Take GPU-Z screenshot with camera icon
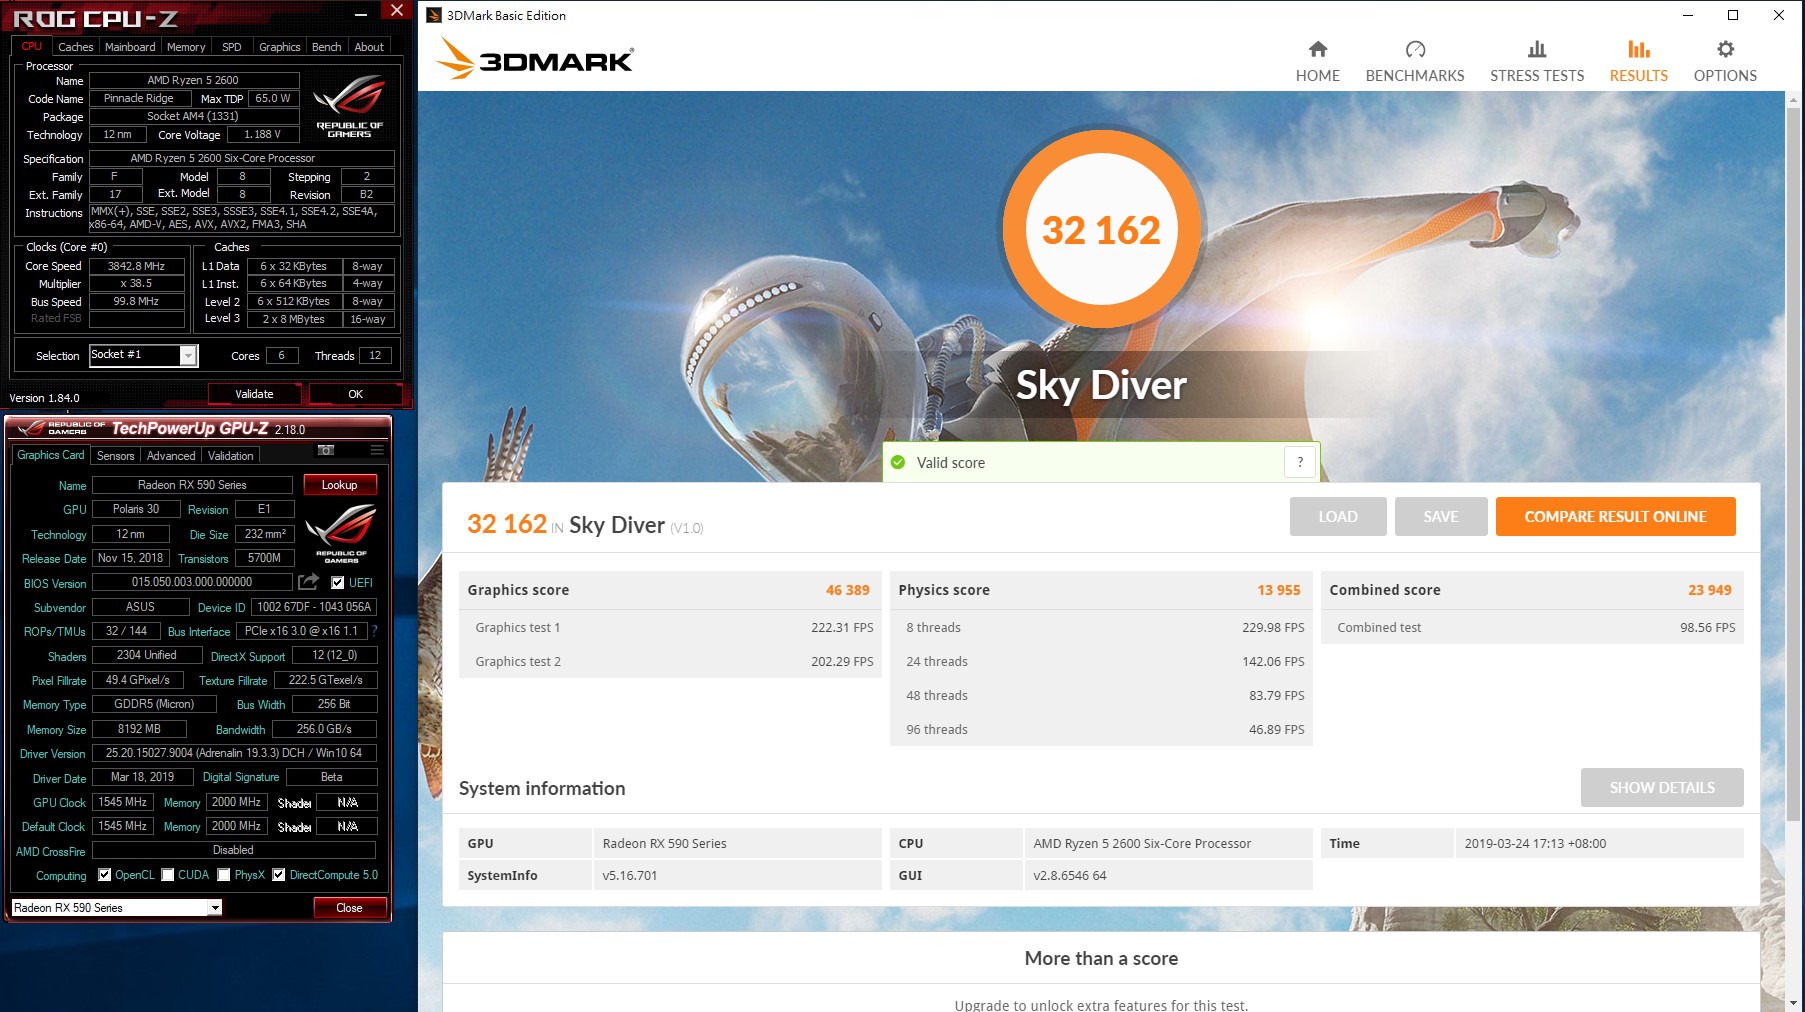This screenshot has width=1805, height=1012. click(x=326, y=450)
